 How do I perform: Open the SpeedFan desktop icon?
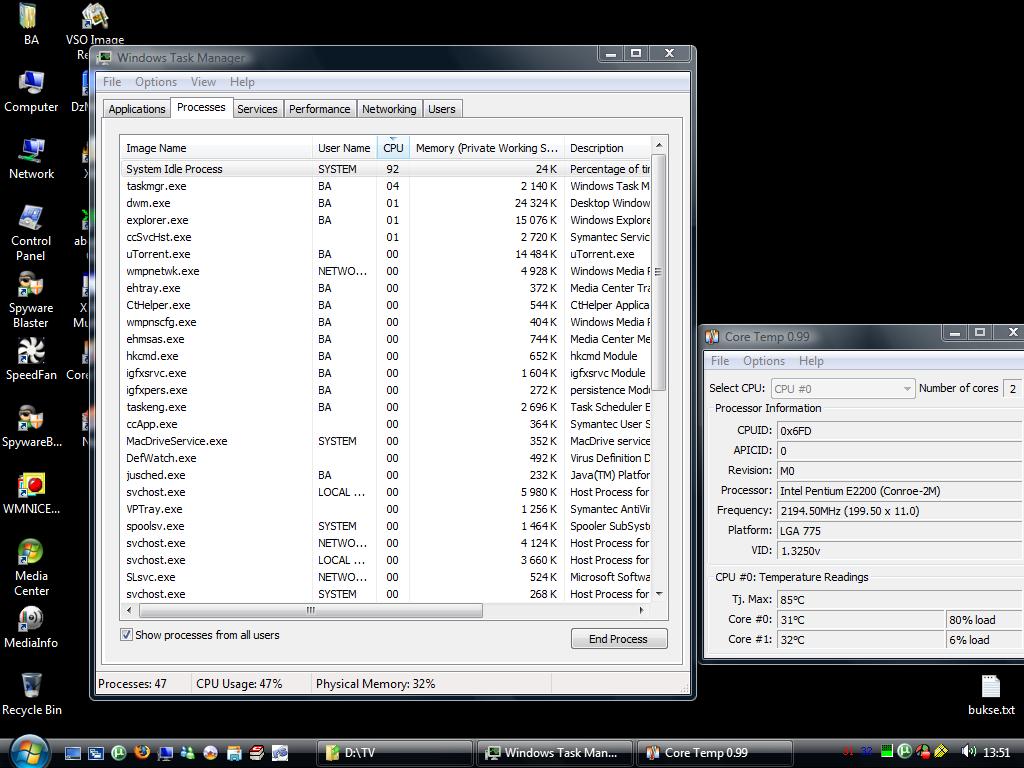click(31, 354)
